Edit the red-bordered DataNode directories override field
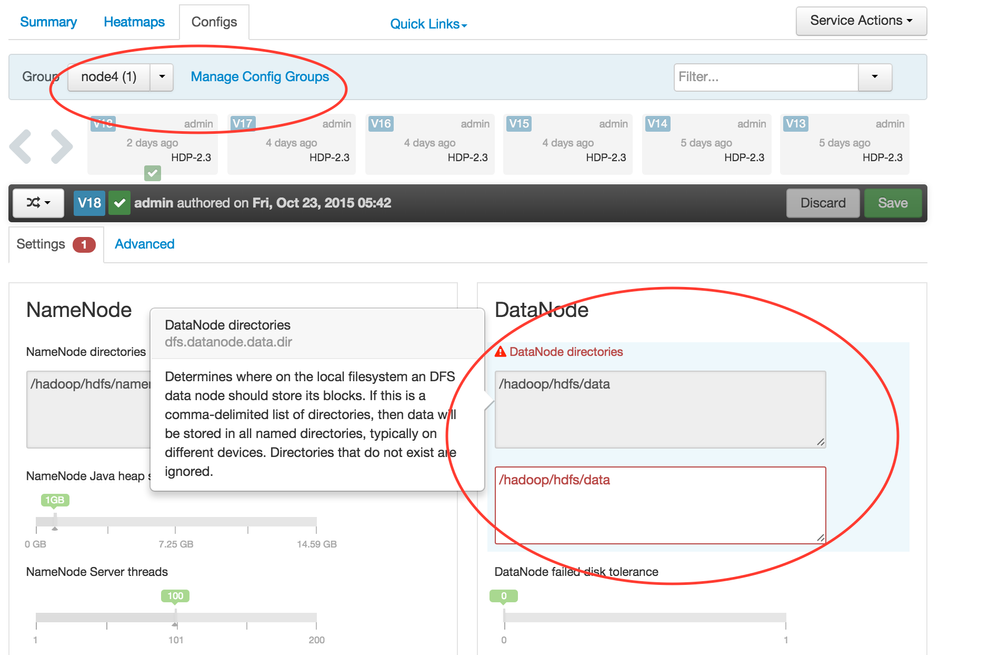The height and width of the screenshot is (655, 999). pos(661,505)
